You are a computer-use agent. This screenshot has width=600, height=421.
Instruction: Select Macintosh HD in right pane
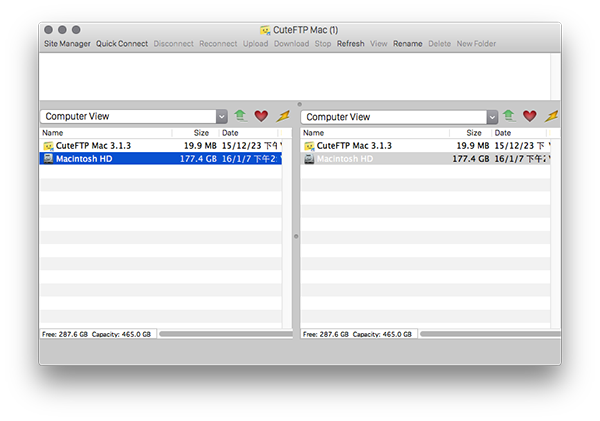426,159
